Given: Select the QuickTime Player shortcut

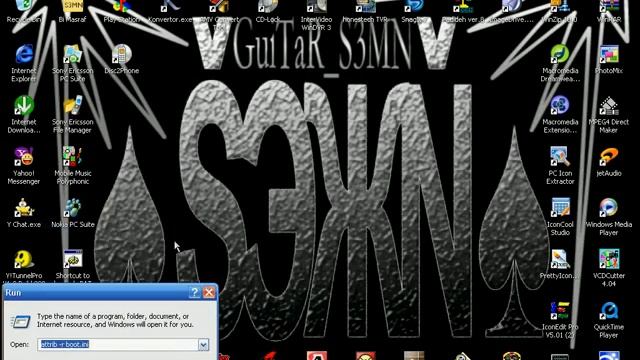Looking at the screenshot, I should (x=609, y=320).
